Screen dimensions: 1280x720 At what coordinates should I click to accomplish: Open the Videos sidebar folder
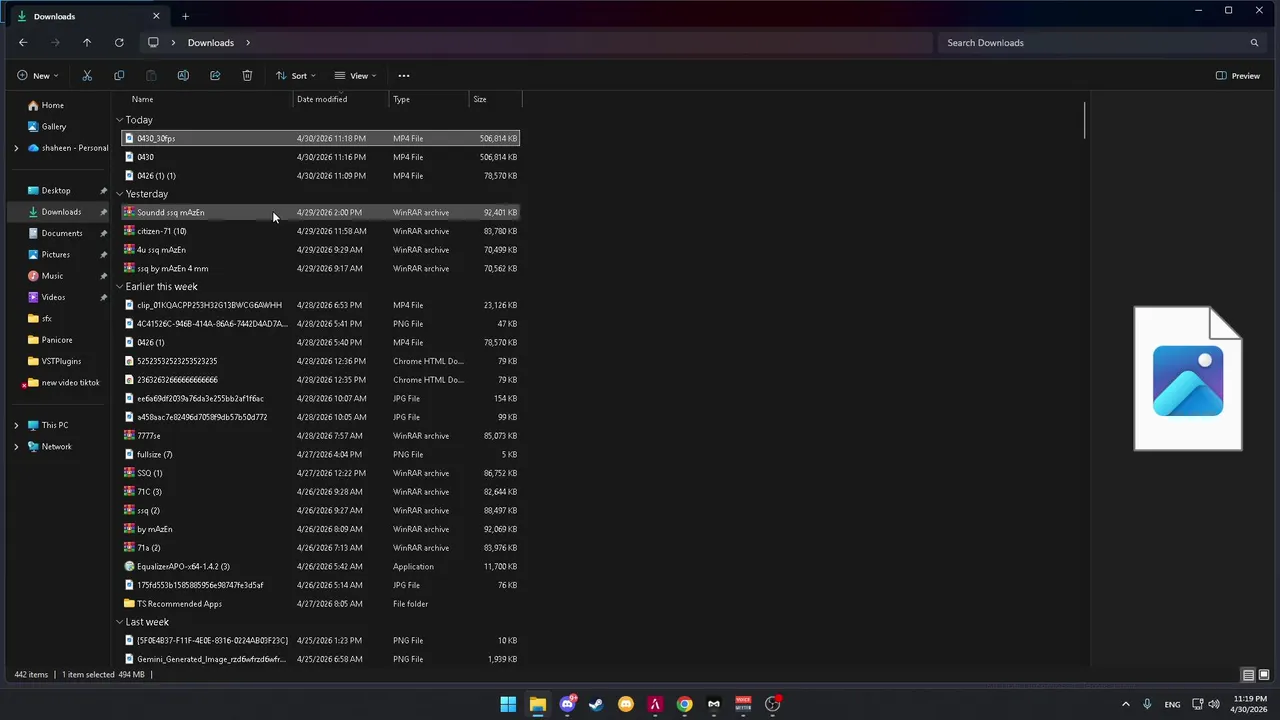53,297
